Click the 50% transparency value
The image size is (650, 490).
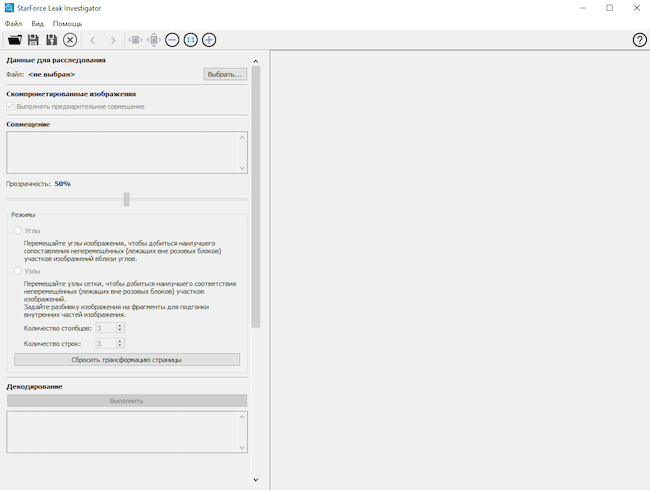(x=63, y=184)
